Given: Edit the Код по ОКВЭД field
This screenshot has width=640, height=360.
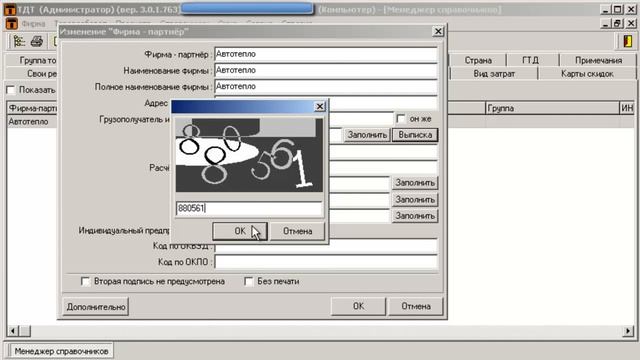Looking at the screenshot, I should click(x=326, y=246).
